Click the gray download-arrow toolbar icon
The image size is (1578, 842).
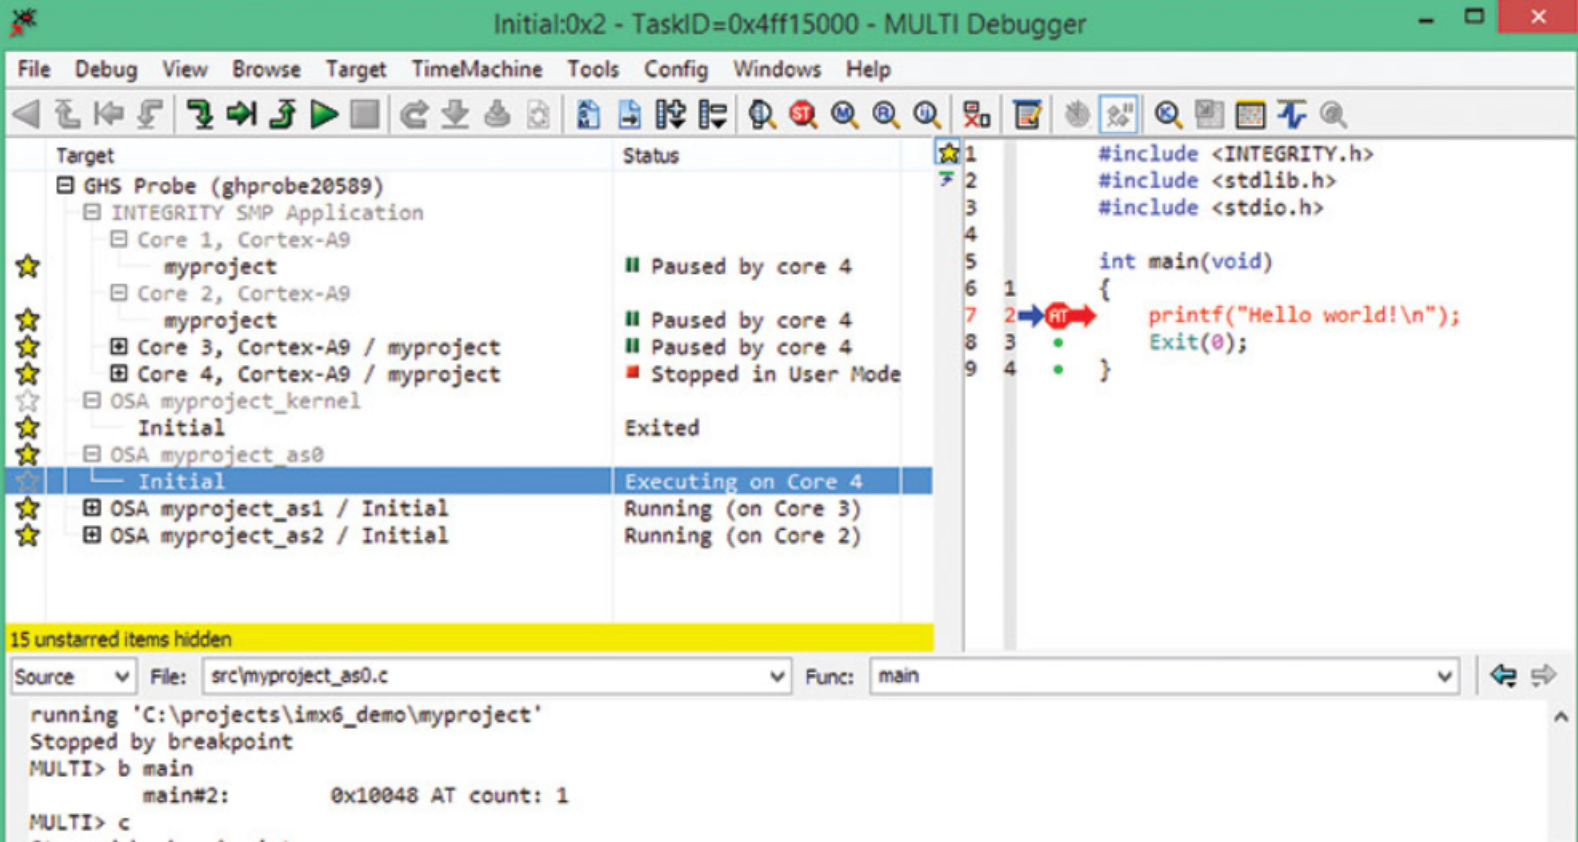point(455,114)
